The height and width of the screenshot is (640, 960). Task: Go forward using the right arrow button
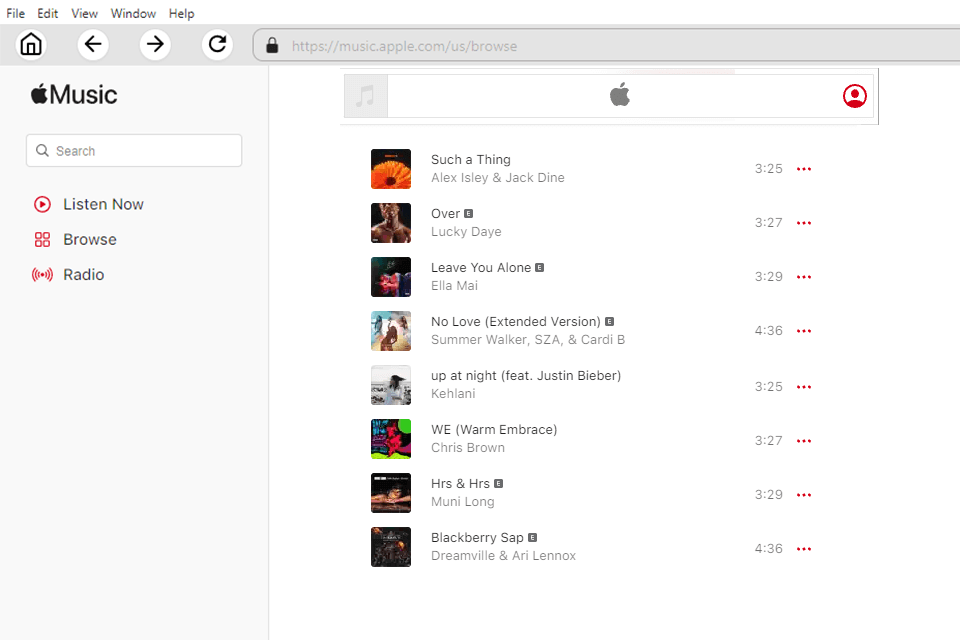155,45
